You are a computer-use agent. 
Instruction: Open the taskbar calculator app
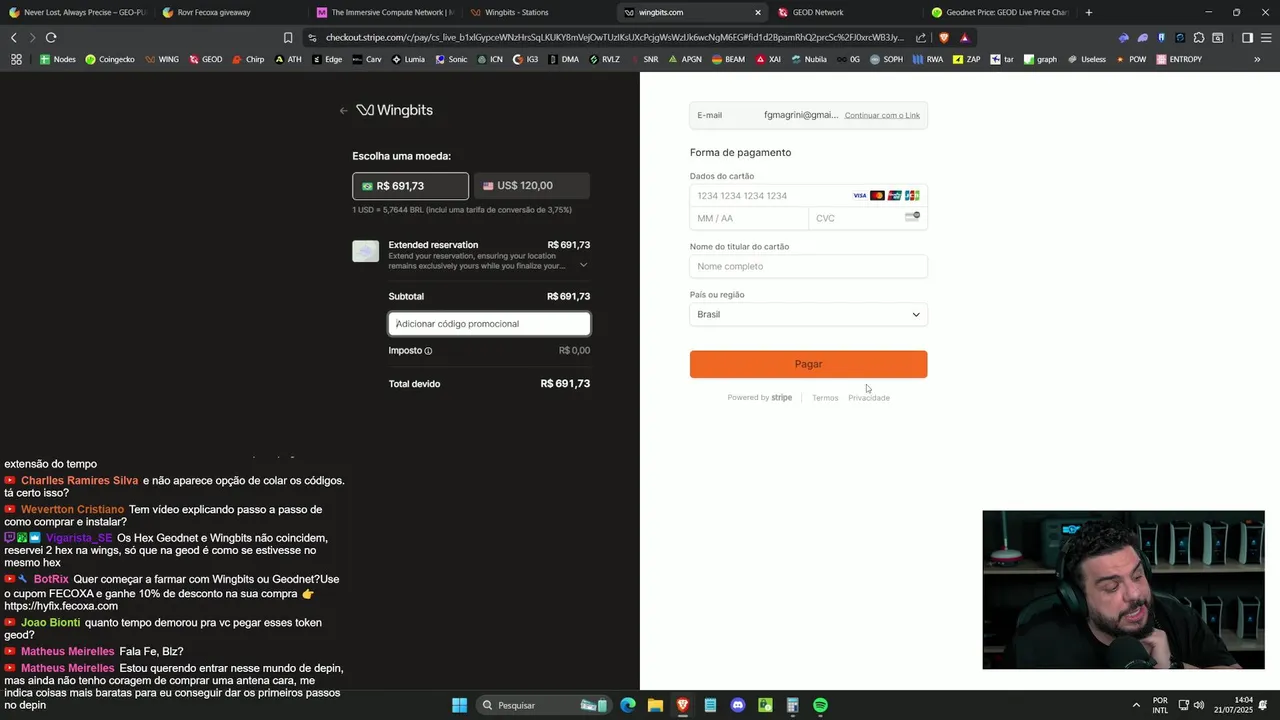coord(792,706)
